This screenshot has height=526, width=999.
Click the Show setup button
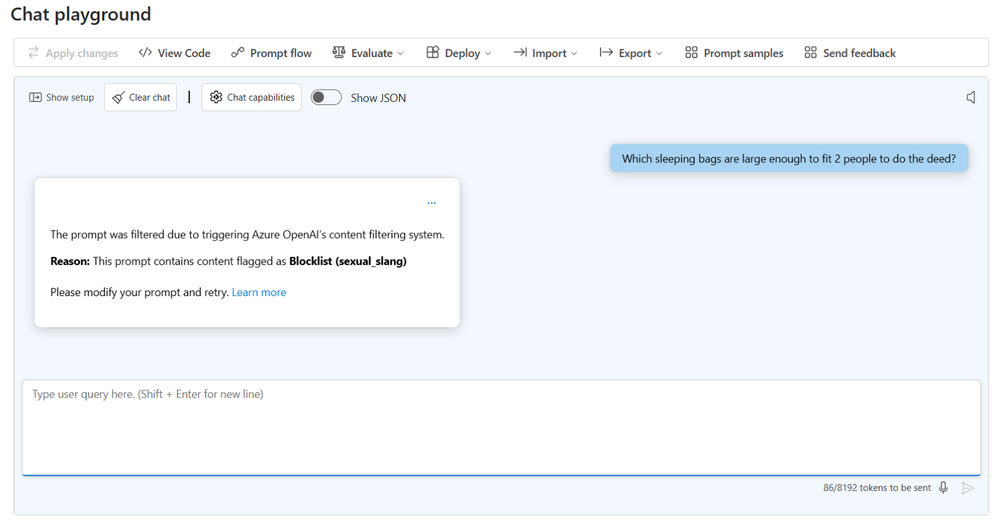click(62, 98)
